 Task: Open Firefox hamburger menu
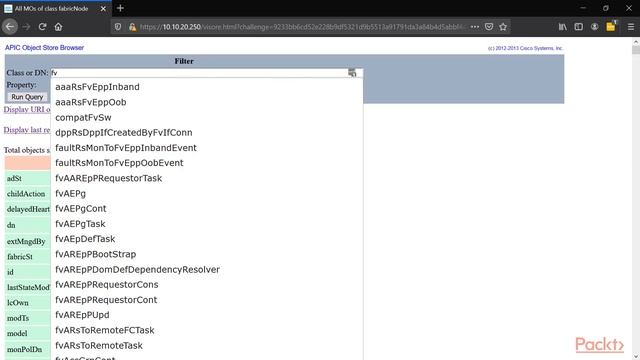(x=631, y=27)
